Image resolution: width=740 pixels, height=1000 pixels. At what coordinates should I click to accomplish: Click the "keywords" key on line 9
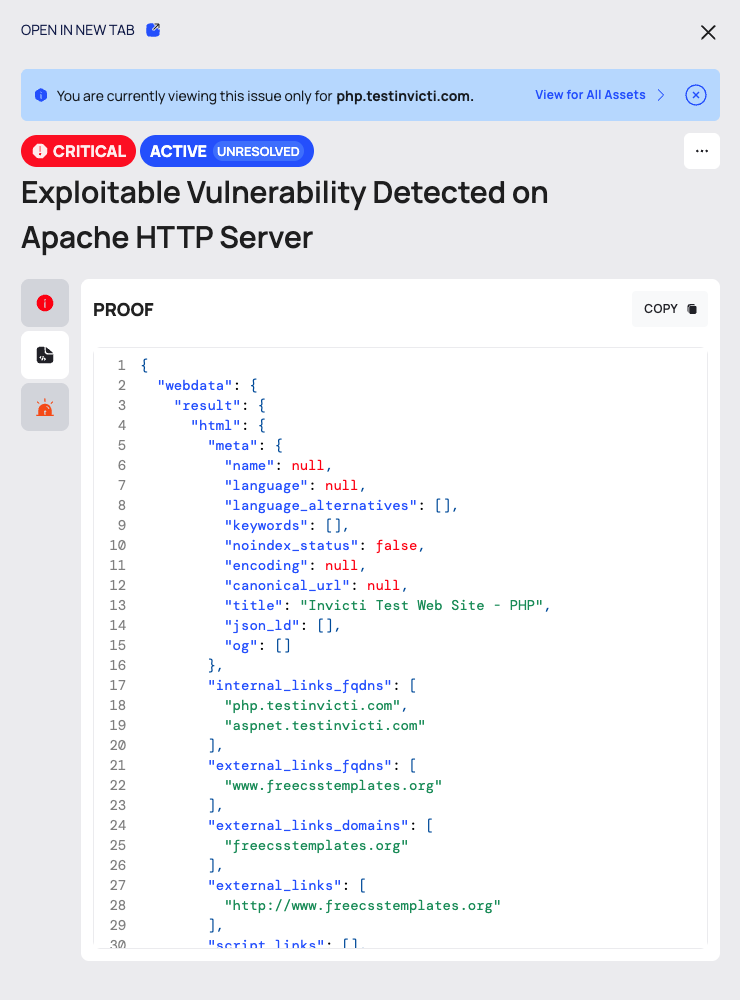[x=266, y=526]
